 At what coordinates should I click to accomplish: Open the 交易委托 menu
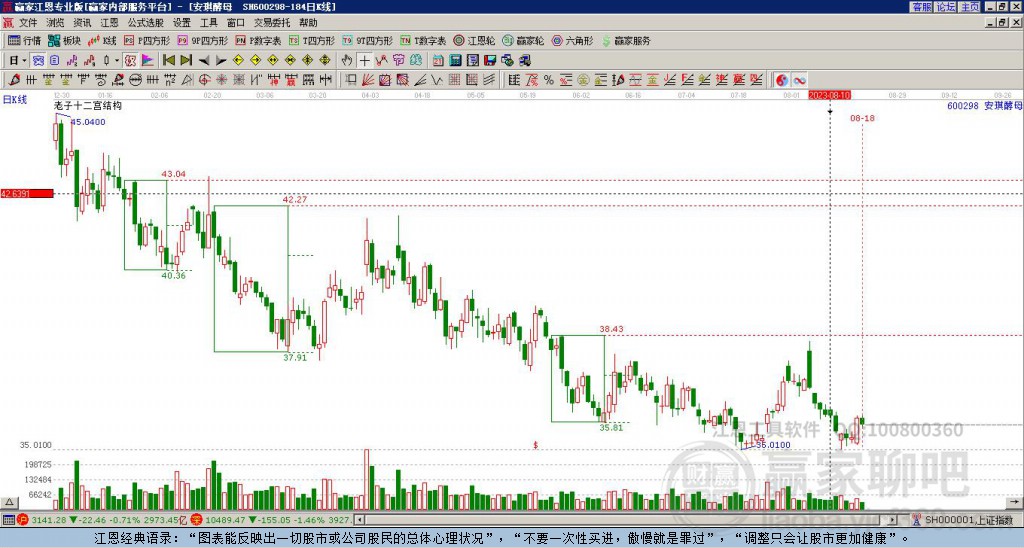tap(272, 23)
